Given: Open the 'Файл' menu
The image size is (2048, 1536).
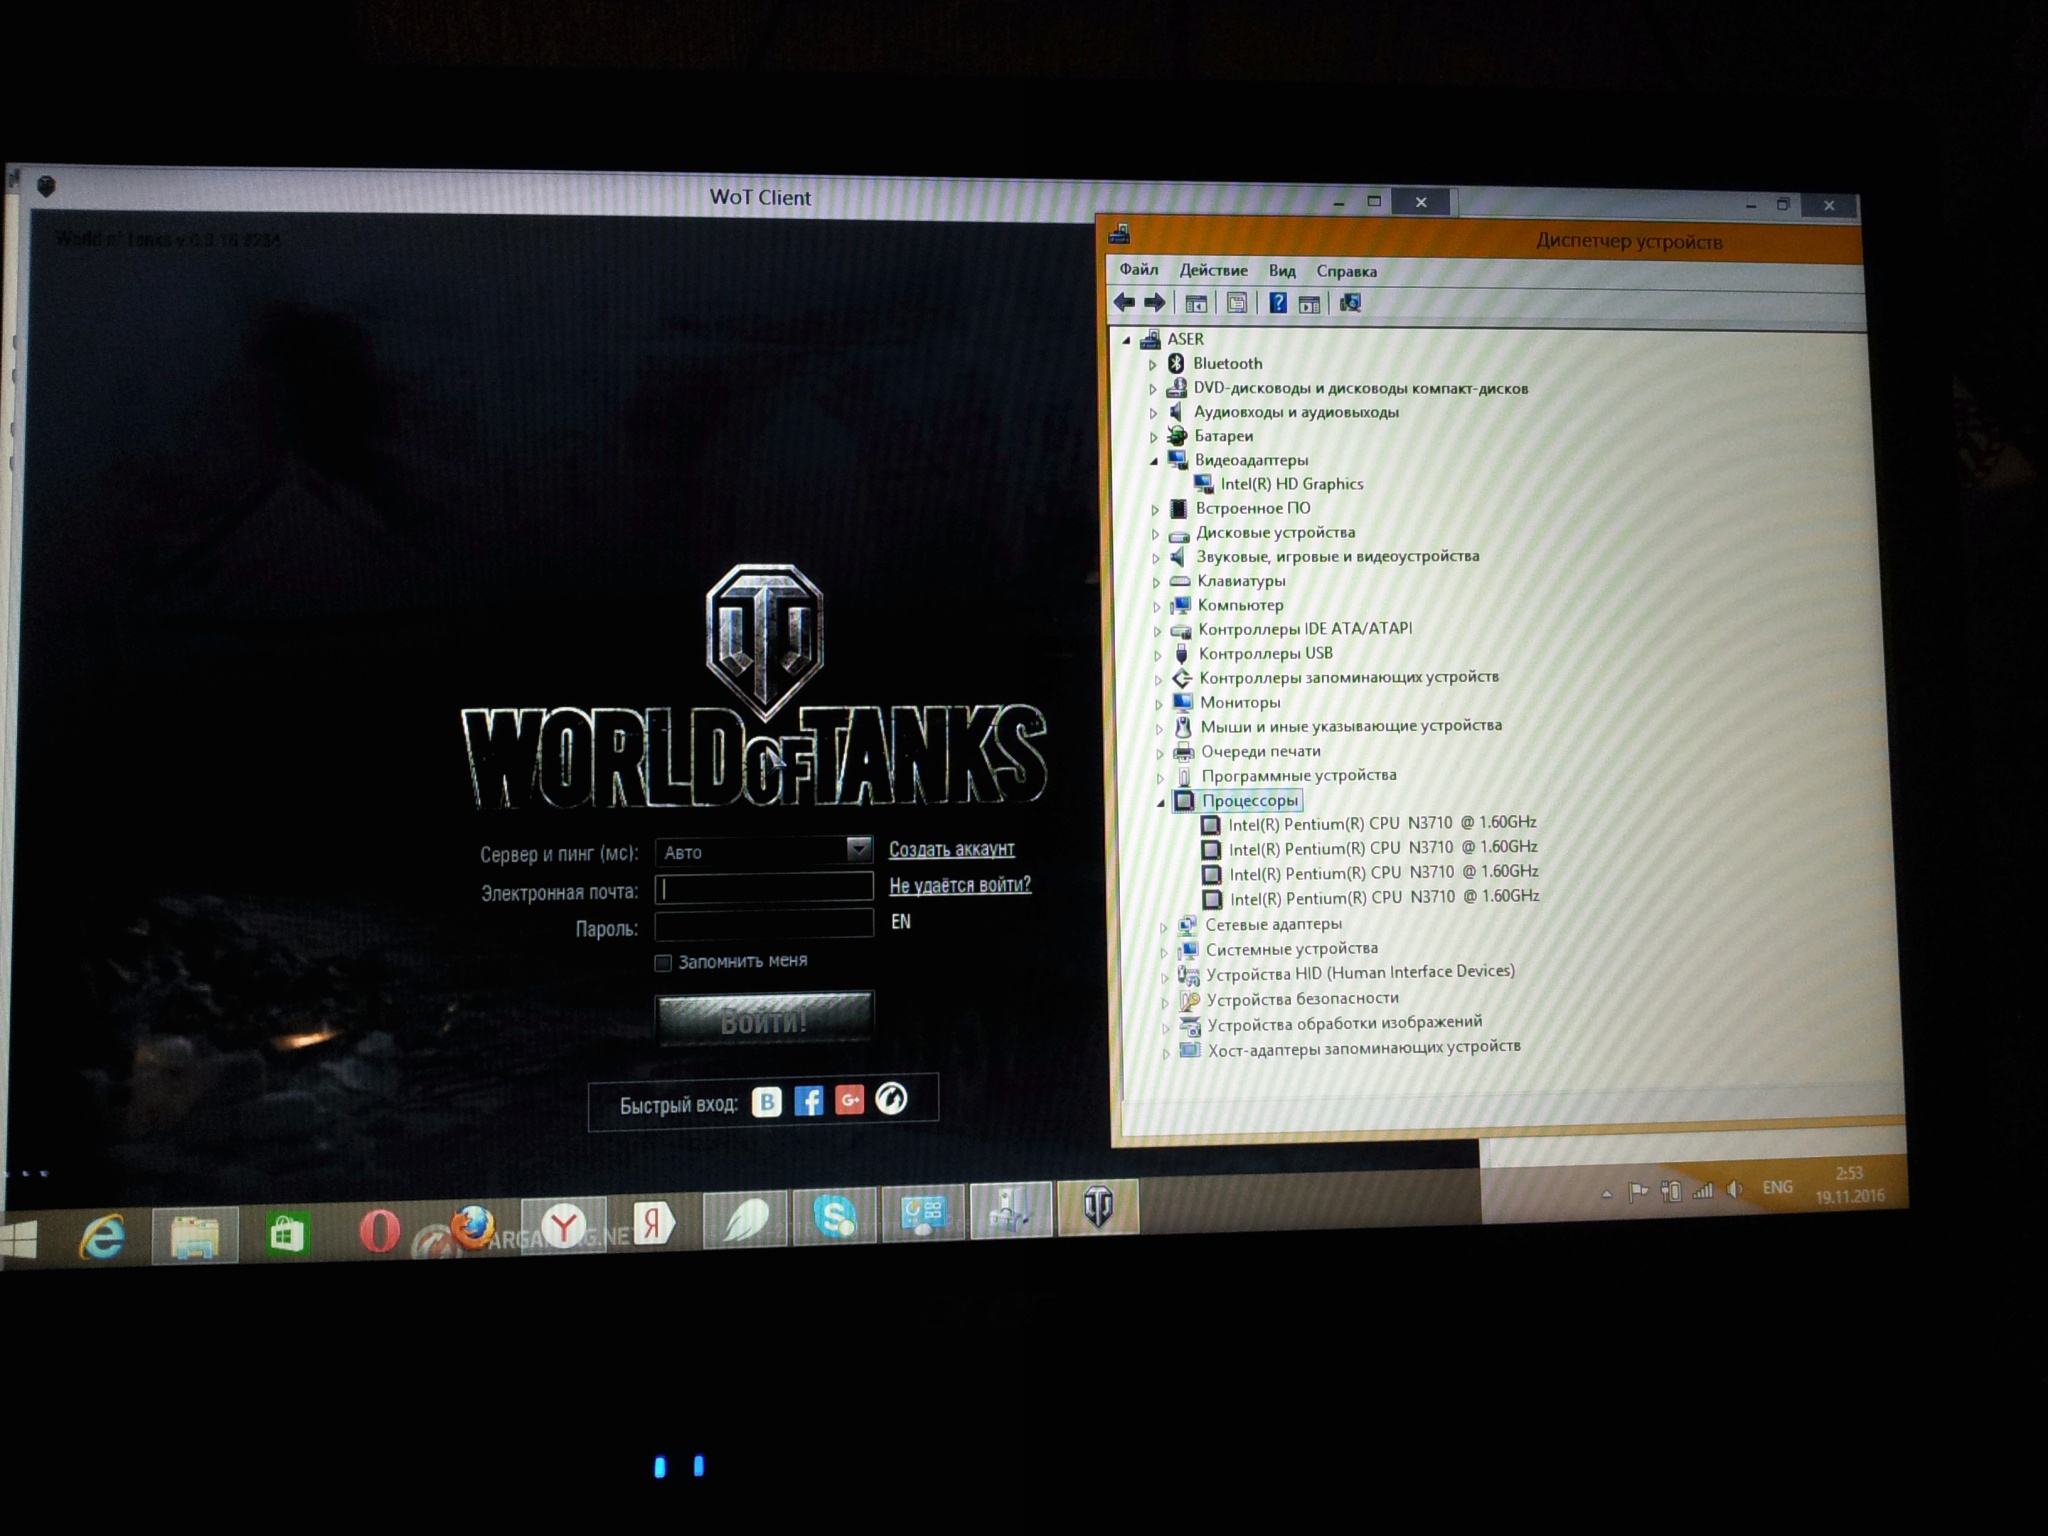Looking at the screenshot, I should [1138, 269].
